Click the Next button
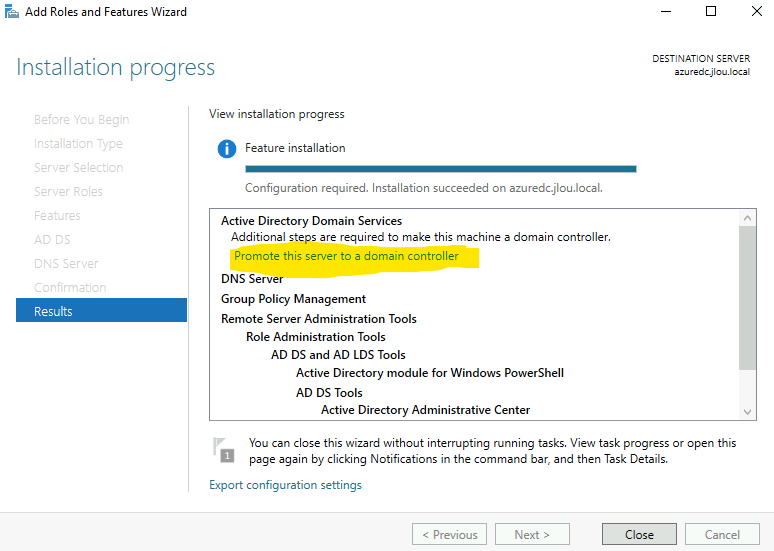Viewport: 774px width, 551px height. point(532,535)
